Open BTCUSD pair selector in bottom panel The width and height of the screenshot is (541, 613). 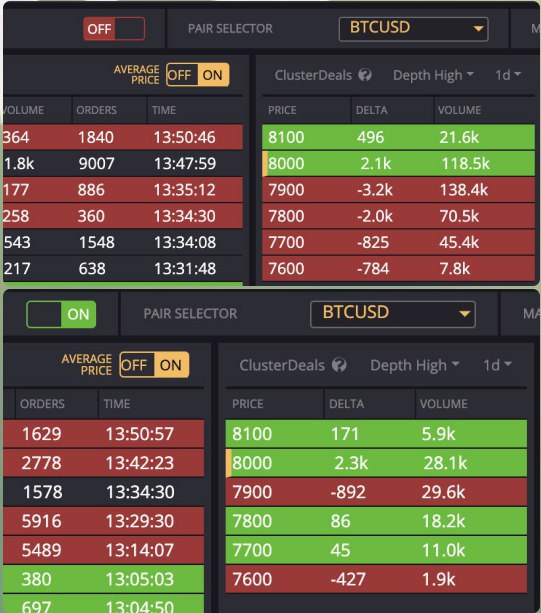pyautogui.click(x=392, y=314)
